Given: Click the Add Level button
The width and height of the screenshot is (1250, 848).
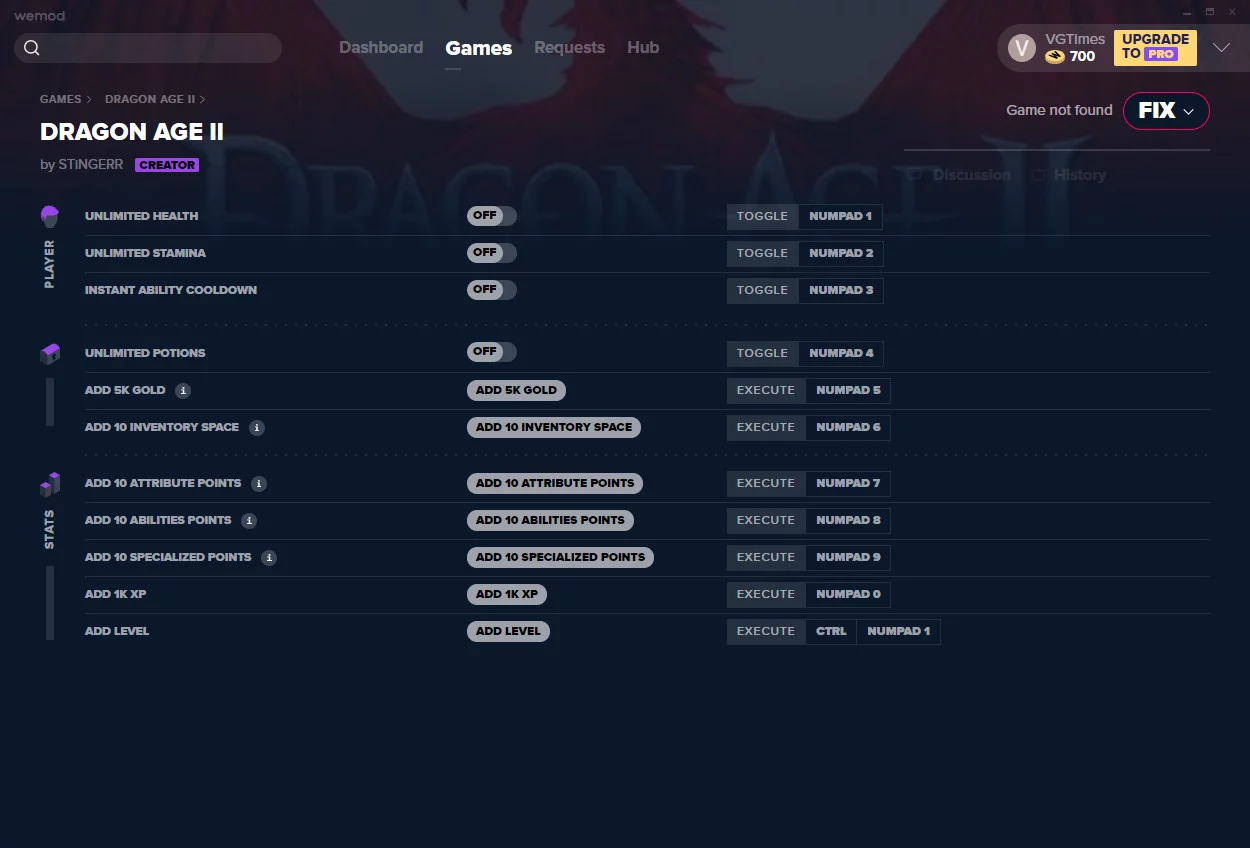Looking at the screenshot, I should pos(508,632).
